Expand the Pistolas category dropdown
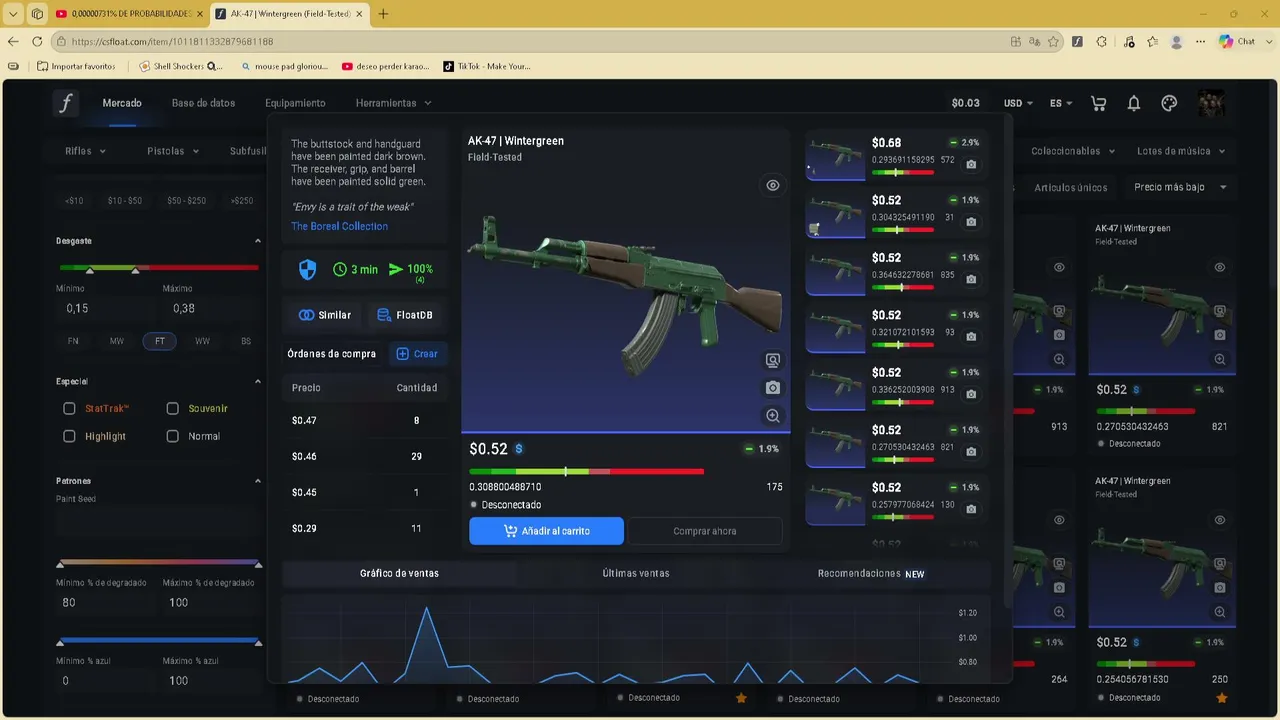Viewport: 1280px width, 720px height. [x=173, y=151]
